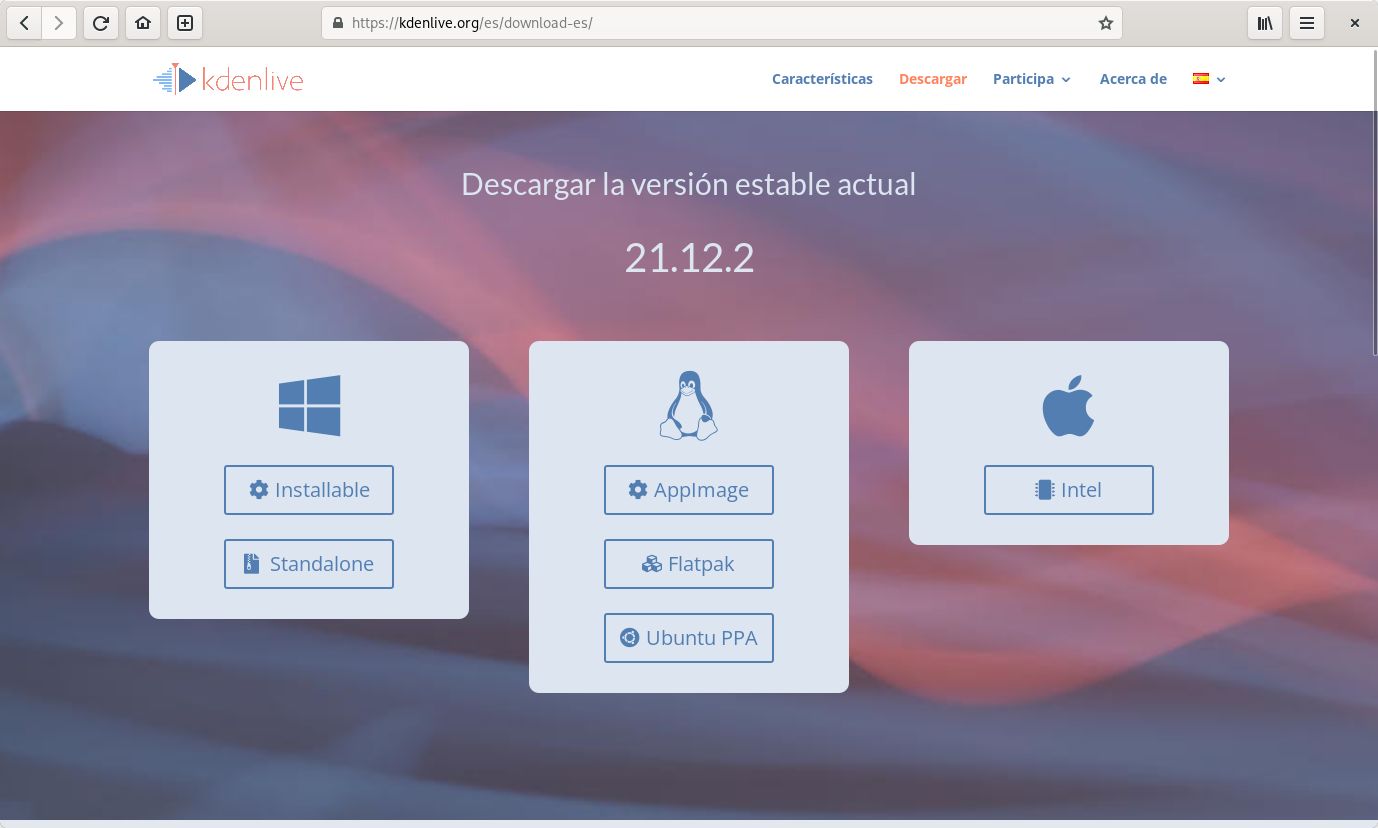Download the Linux AppImage
The image size is (1378, 828).
coord(689,490)
